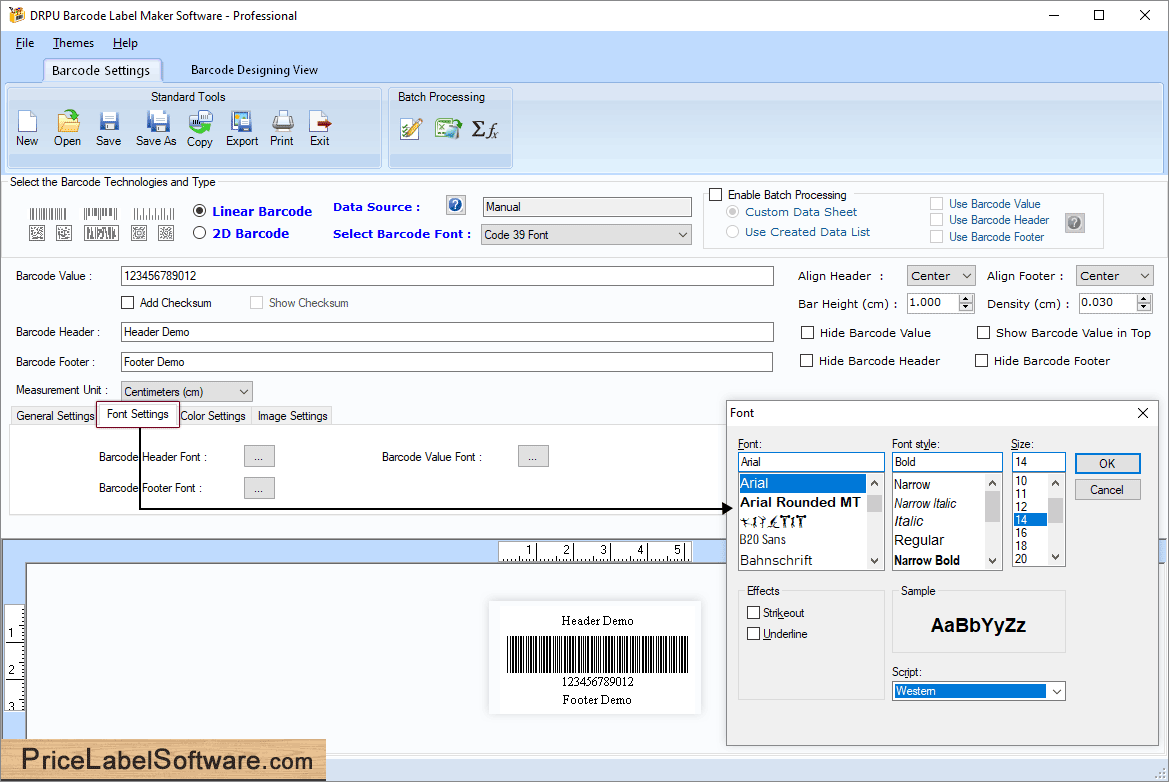Select the 2D Barcode radio button
The width and height of the screenshot is (1169, 782).
200,233
